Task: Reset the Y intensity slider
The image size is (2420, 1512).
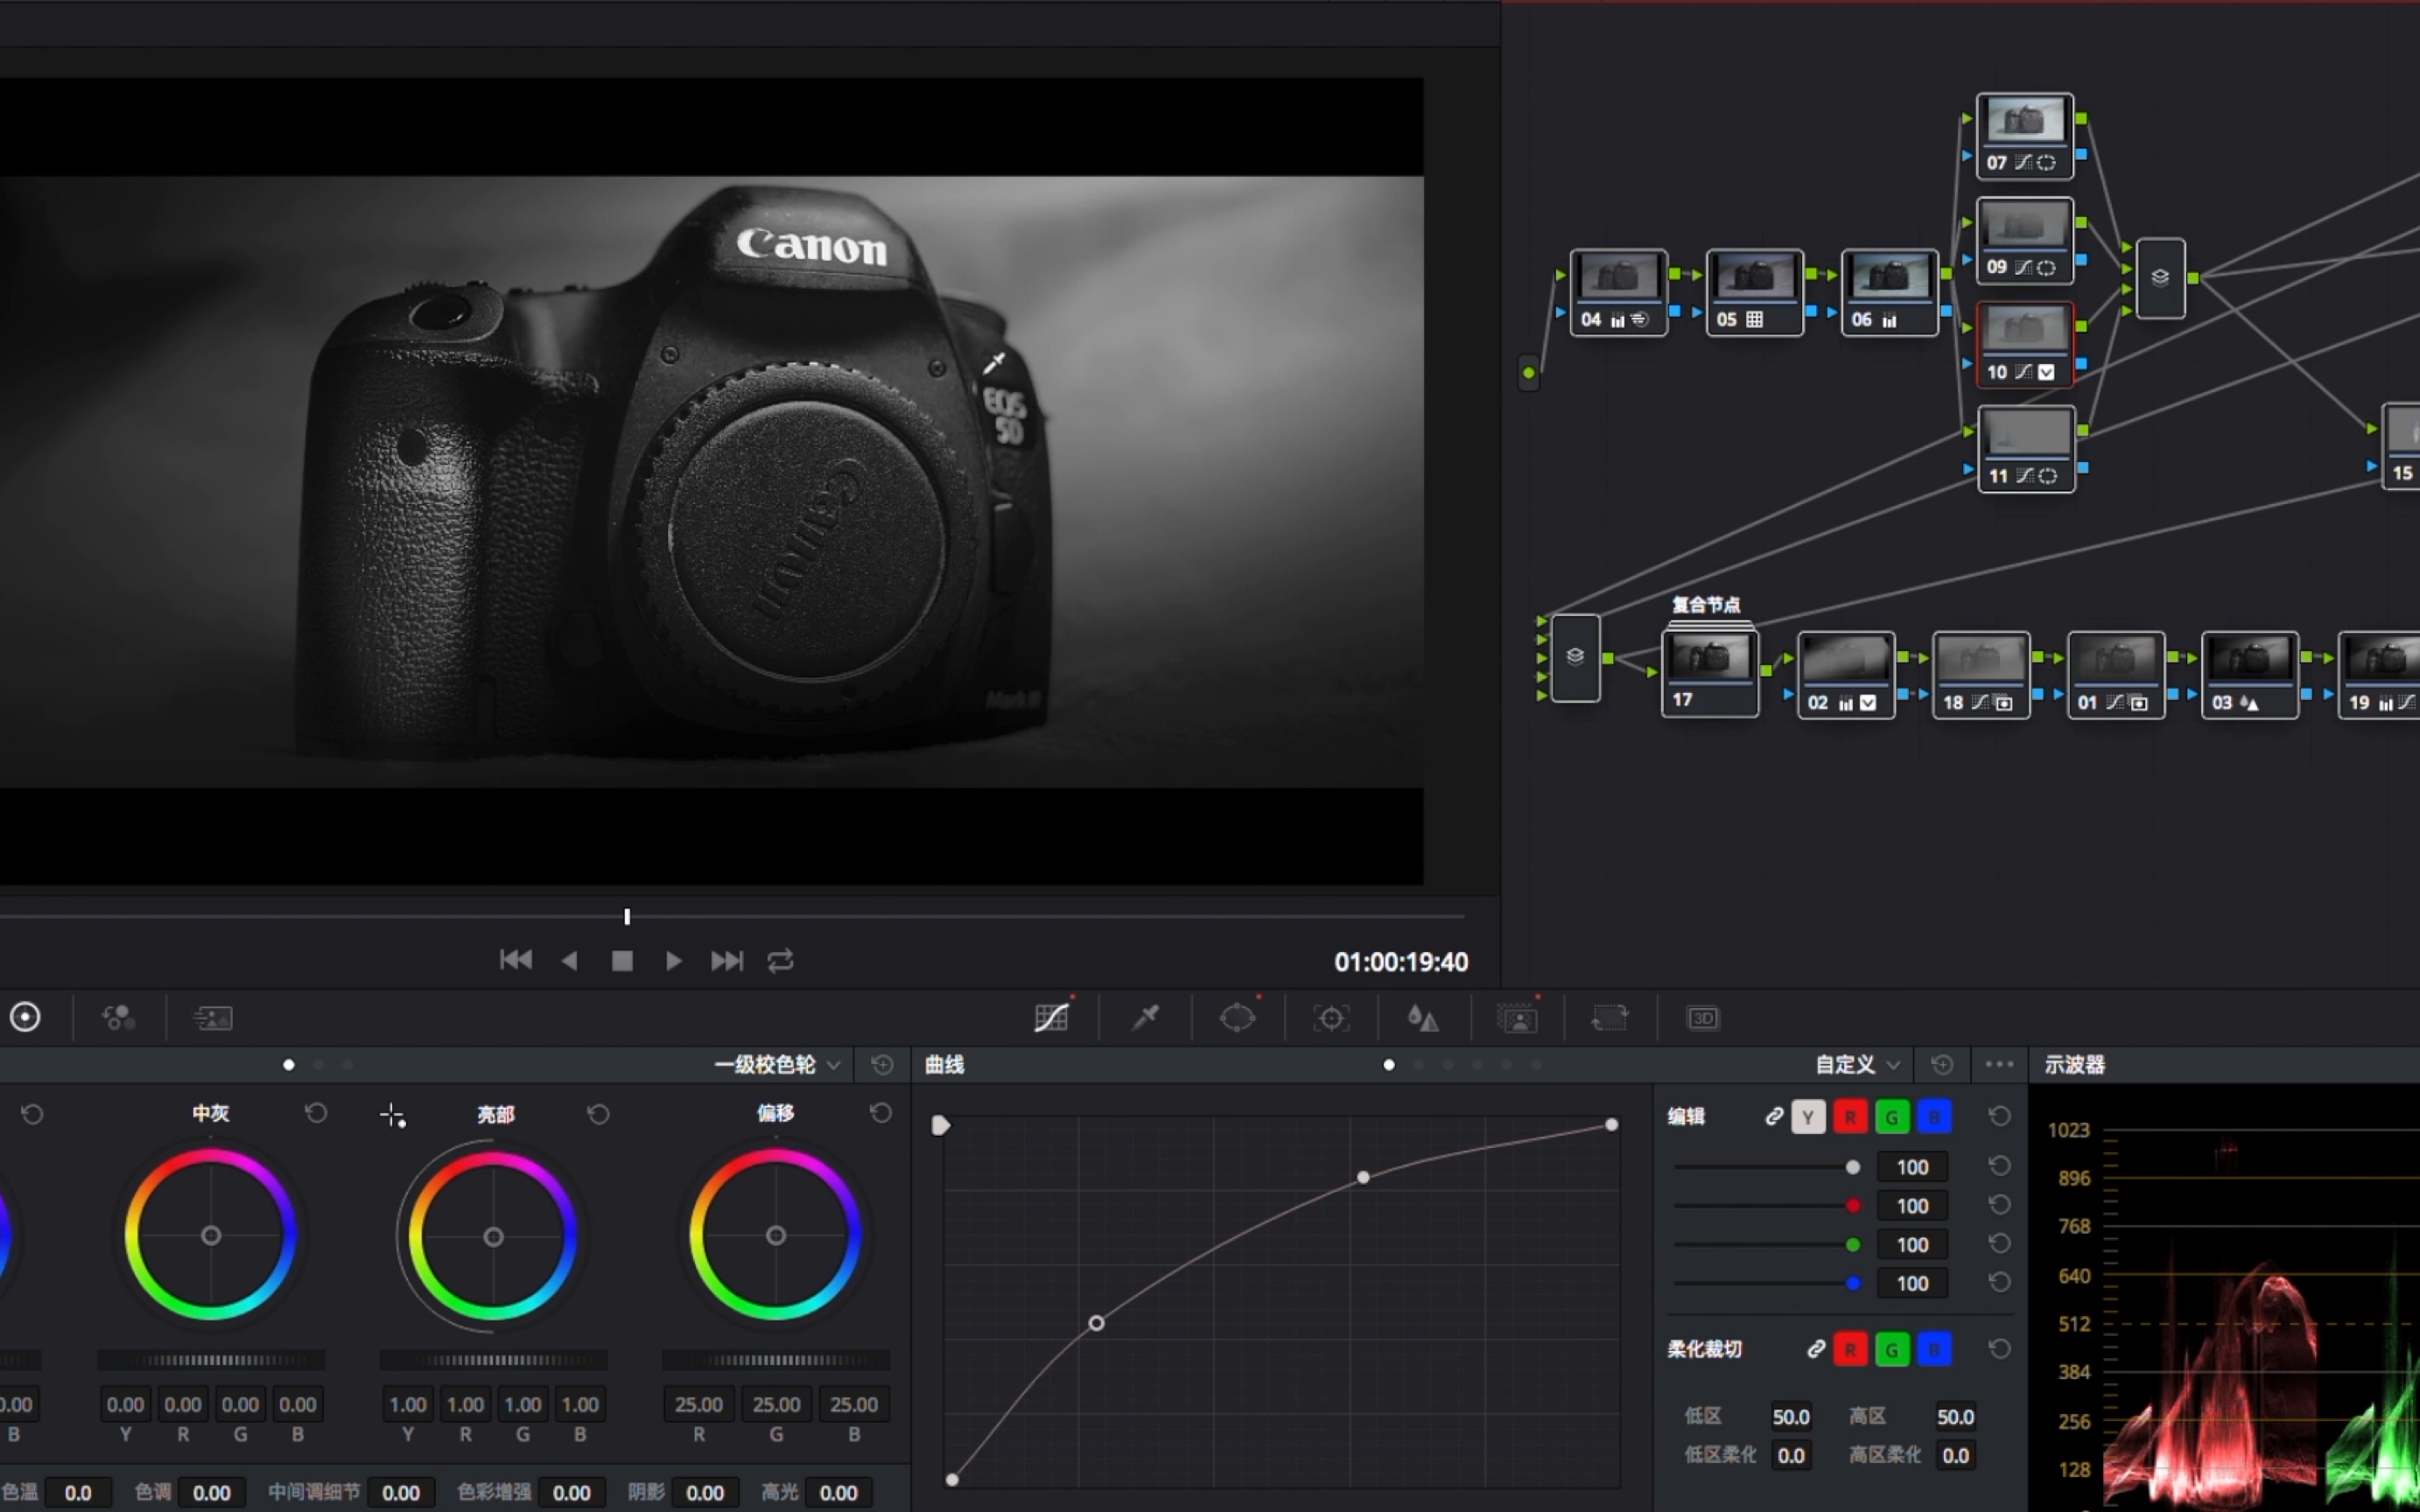Action: coord(1999,1166)
